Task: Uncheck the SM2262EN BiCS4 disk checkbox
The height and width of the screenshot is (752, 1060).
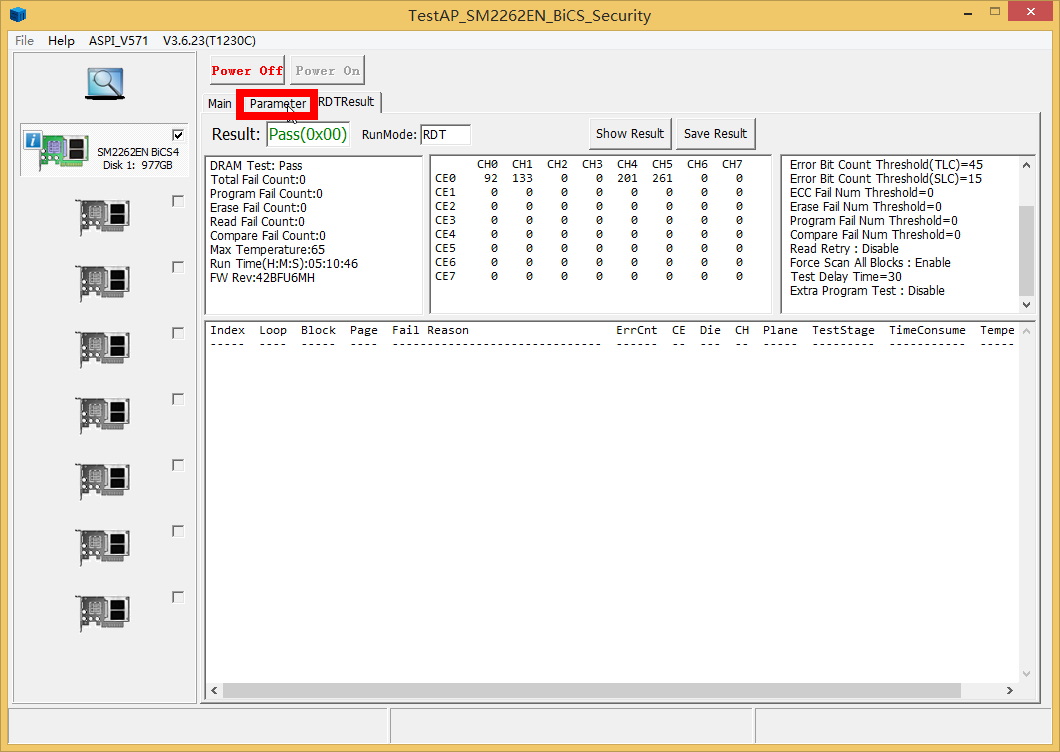Action: [x=178, y=135]
